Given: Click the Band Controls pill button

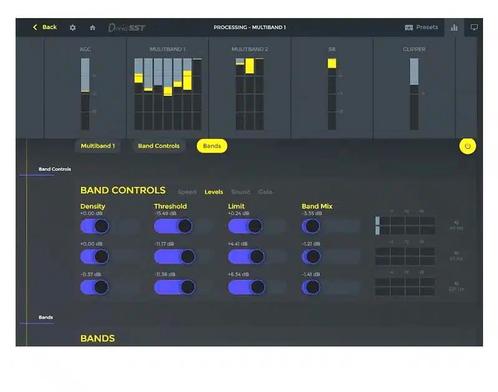Looking at the screenshot, I should point(159,146).
